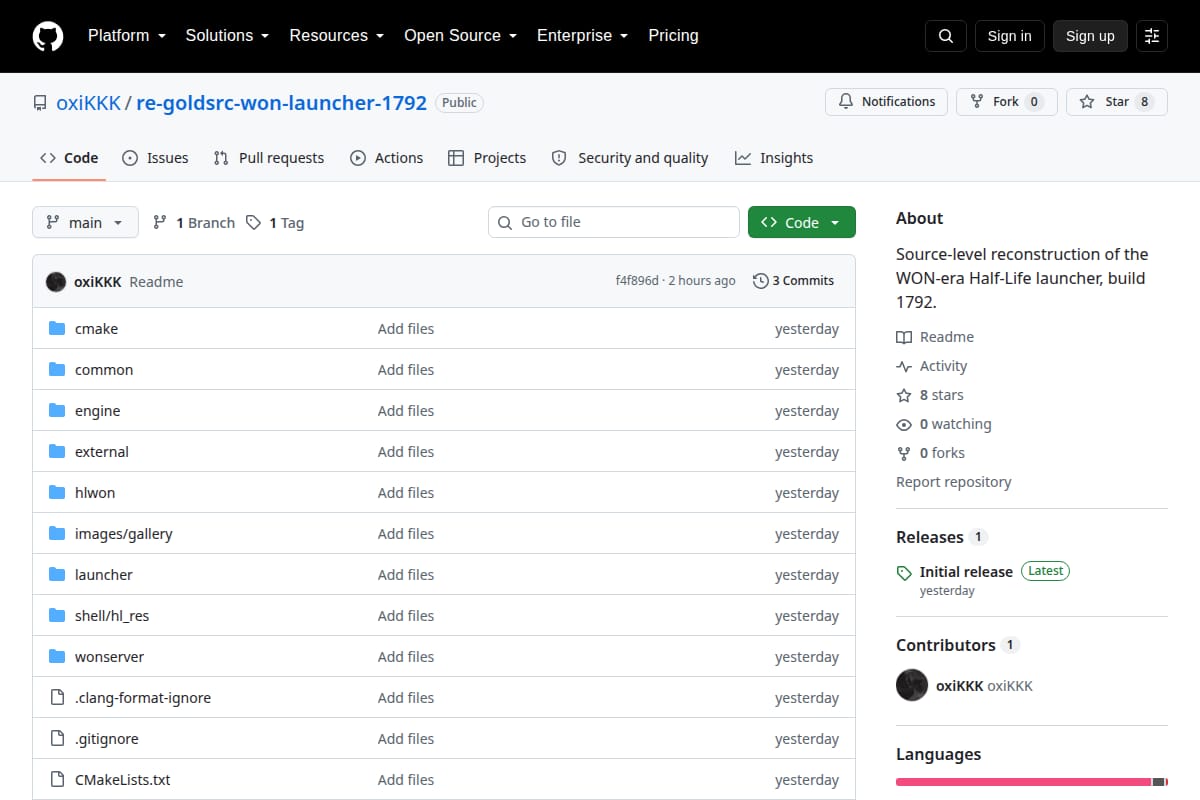This screenshot has height=800, width=1200.
Task: Expand the Platform menu
Action: pos(127,35)
